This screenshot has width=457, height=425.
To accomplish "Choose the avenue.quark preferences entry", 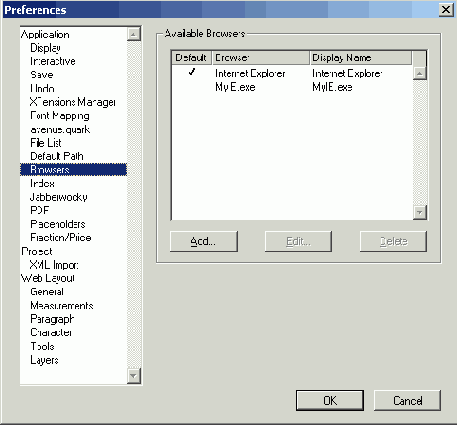I will (60, 129).
